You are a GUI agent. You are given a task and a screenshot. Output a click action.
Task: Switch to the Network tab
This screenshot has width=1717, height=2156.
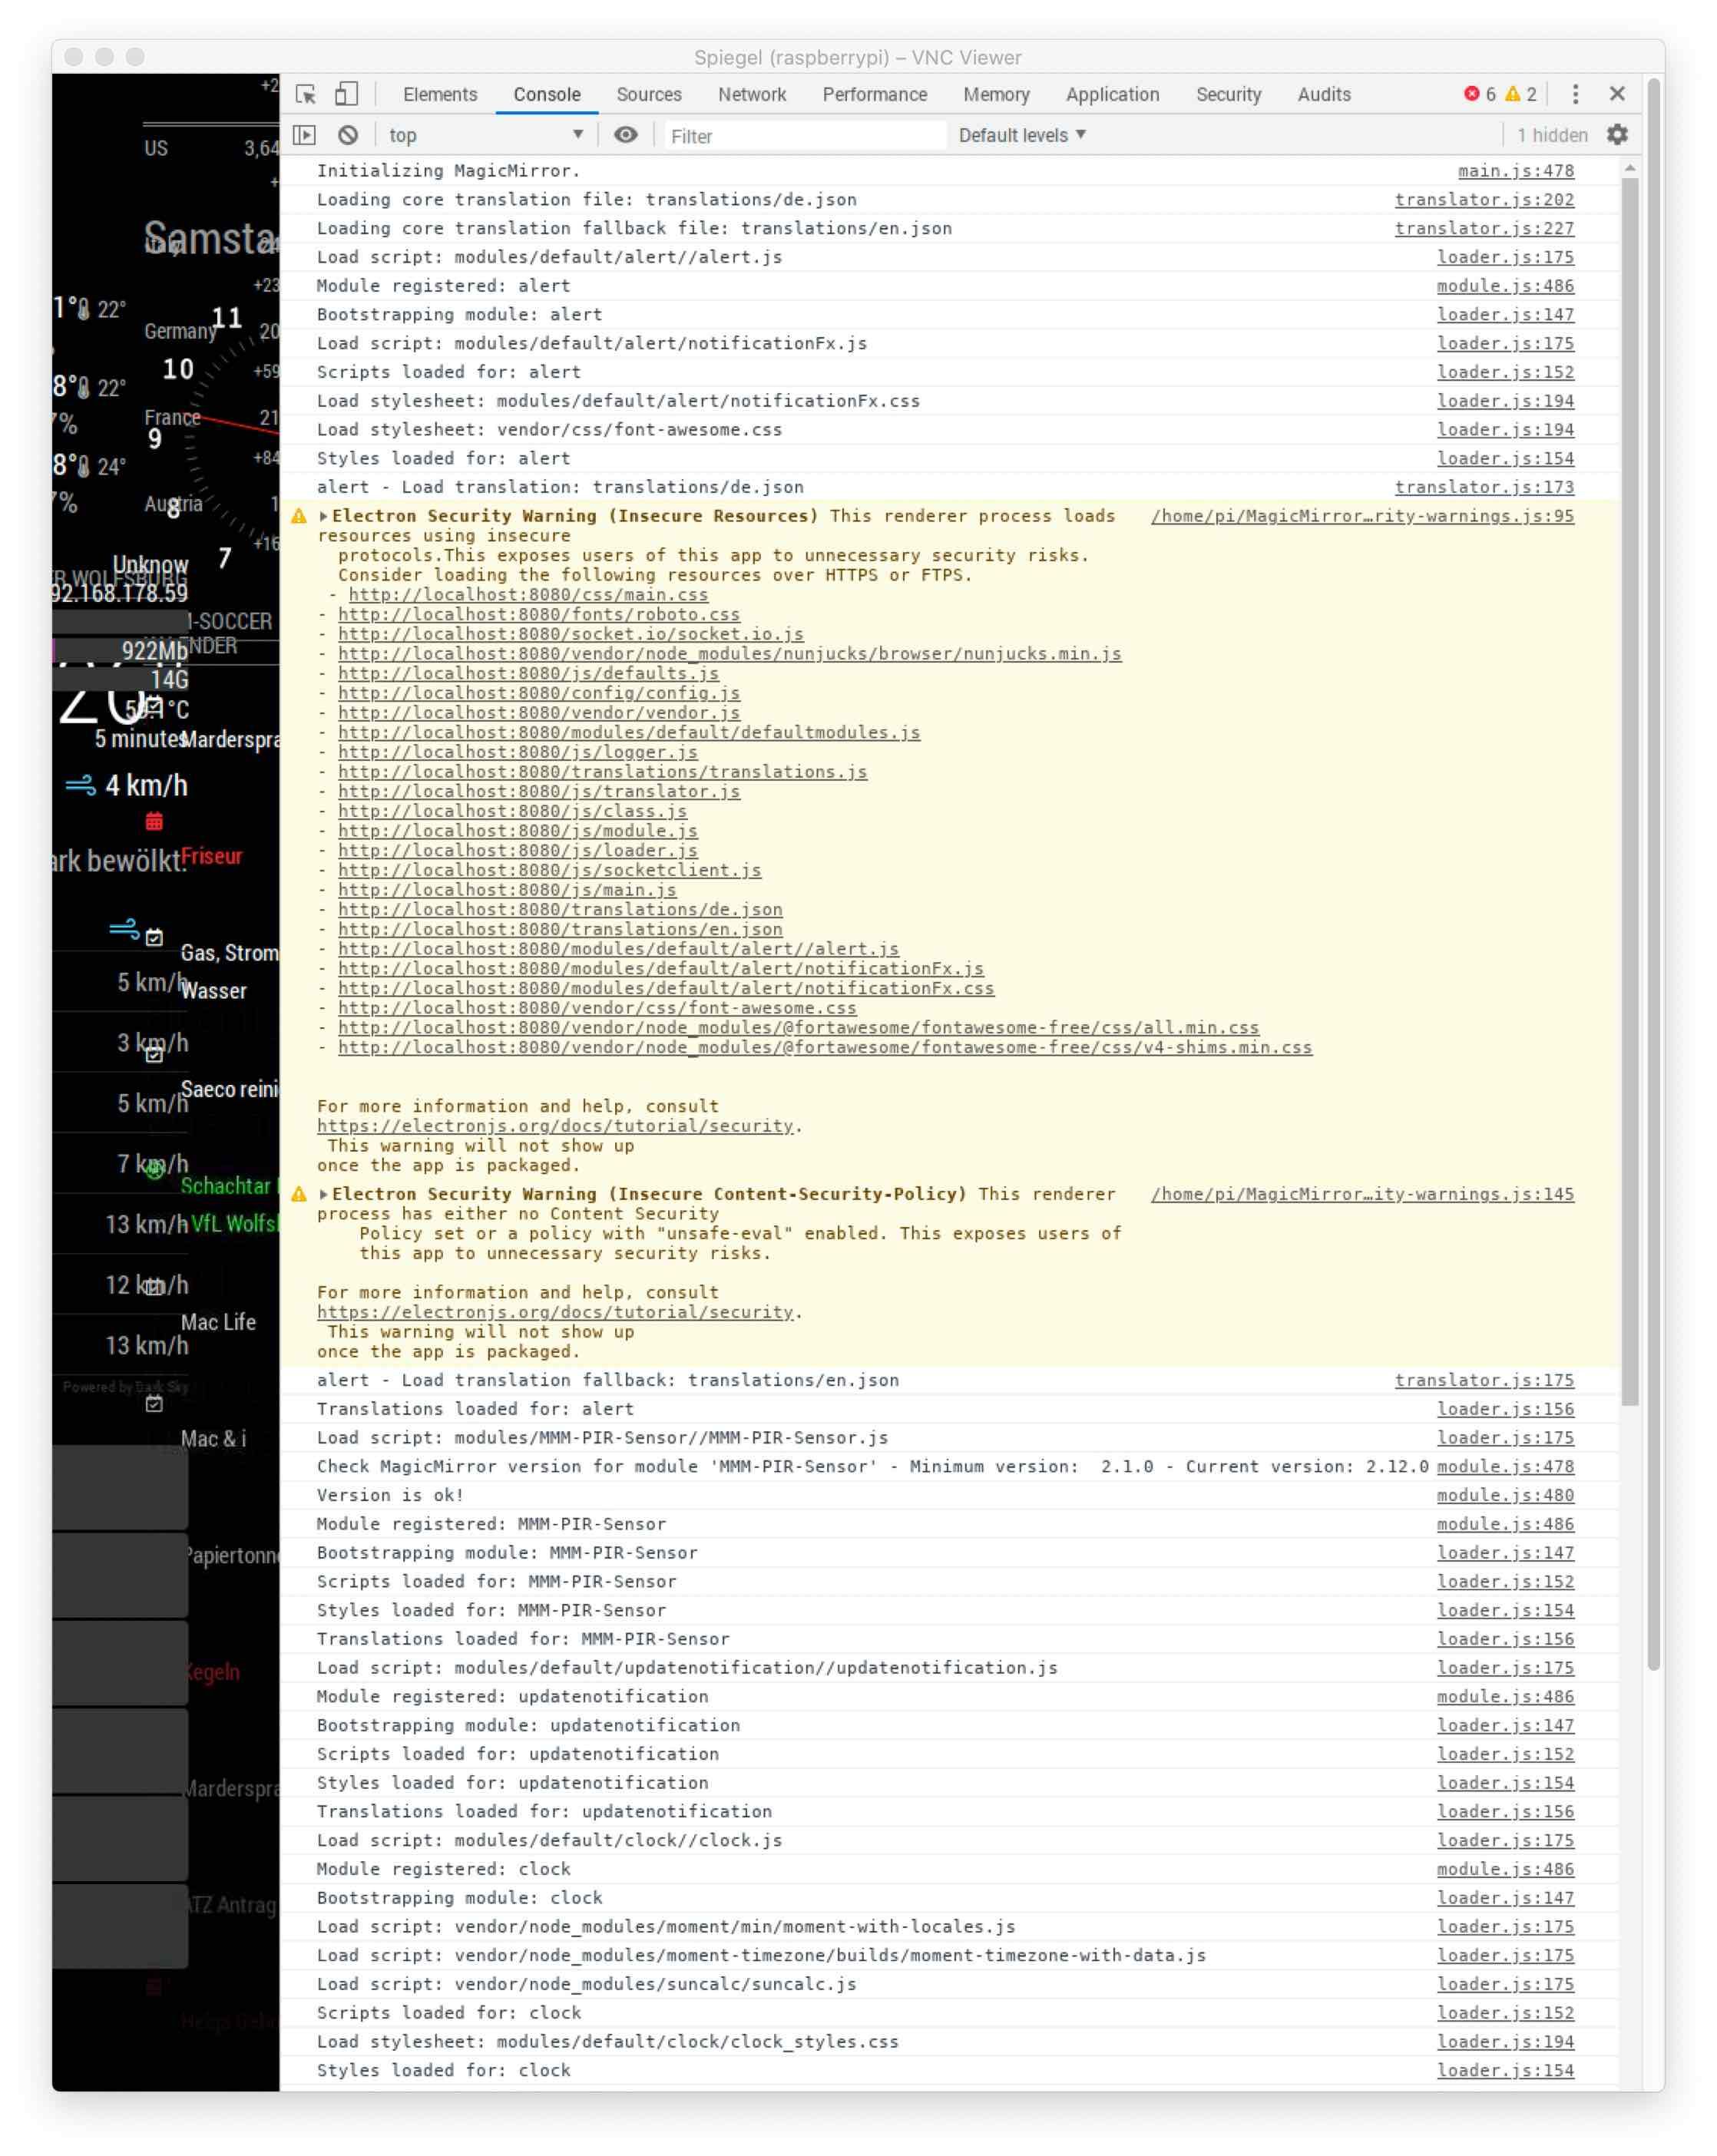pos(751,94)
